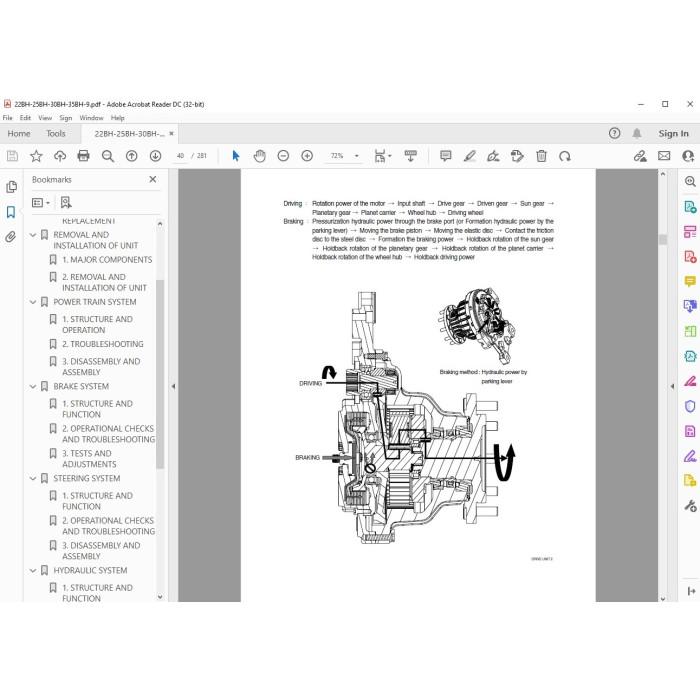Print the document with printer icon
The image size is (700, 700).
pyautogui.click(x=83, y=156)
